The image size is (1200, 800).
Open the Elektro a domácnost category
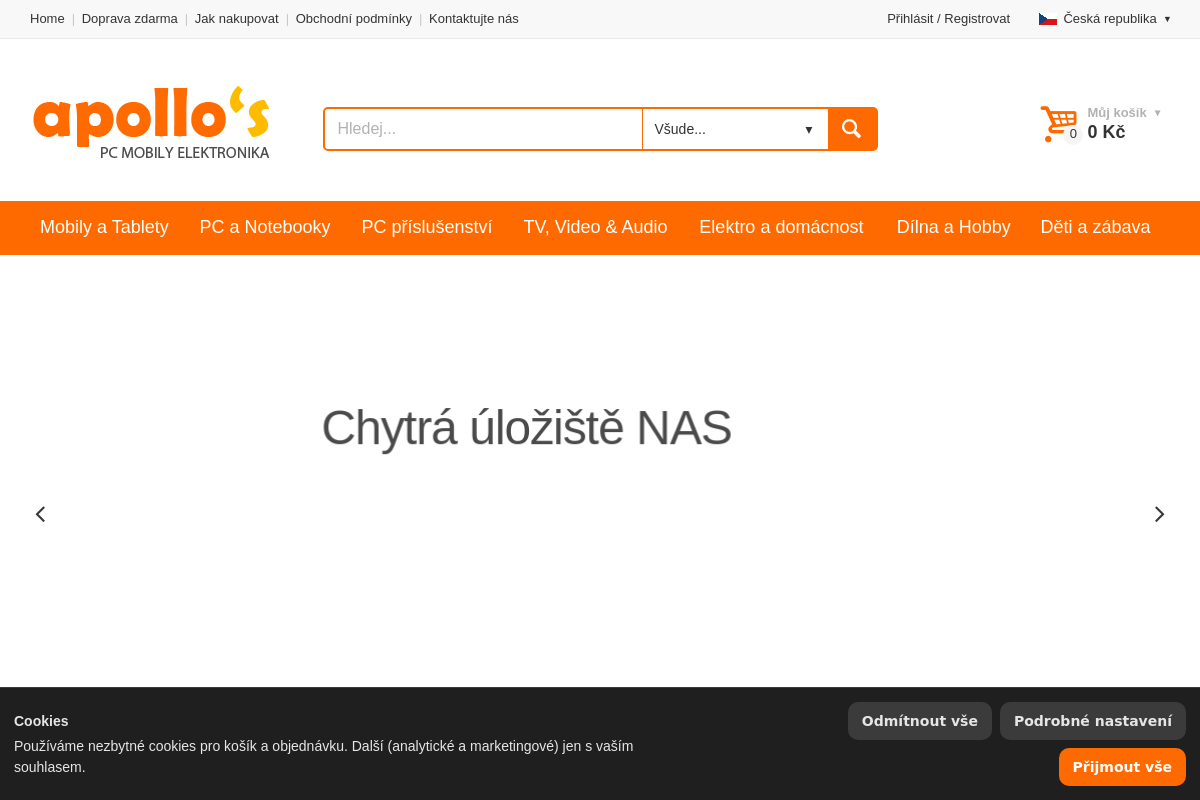pos(782,227)
